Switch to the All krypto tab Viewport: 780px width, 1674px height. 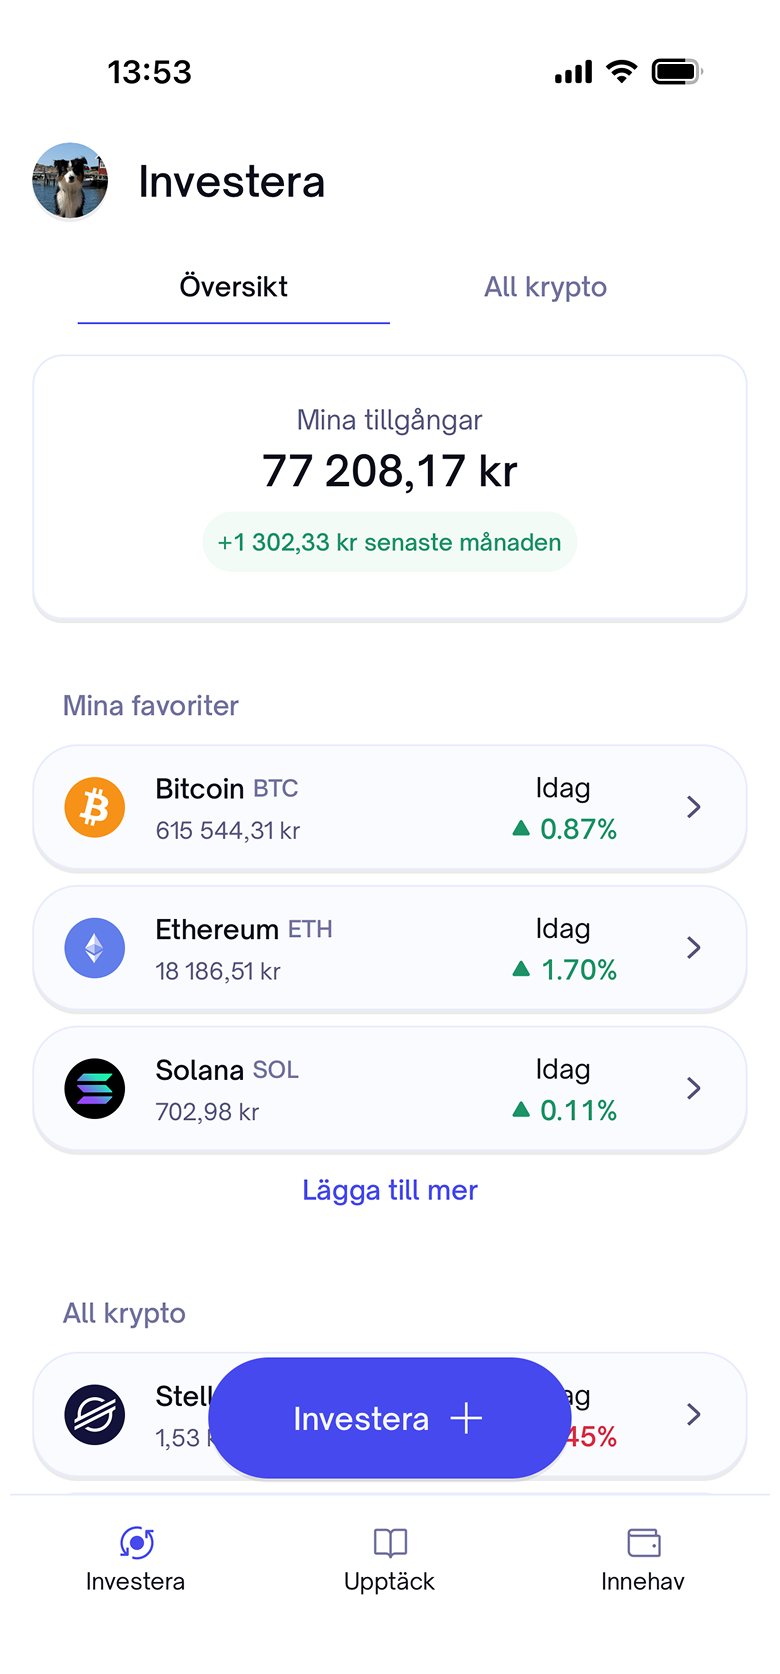[x=546, y=287]
